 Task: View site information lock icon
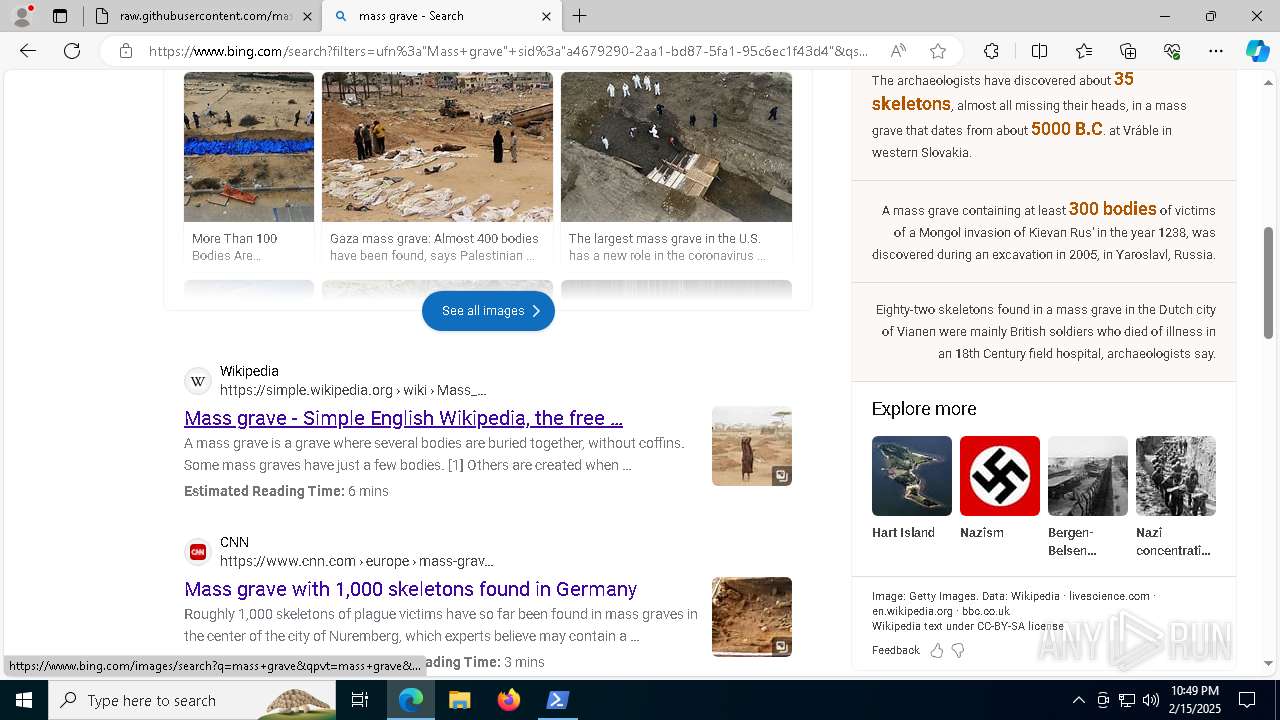[125, 51]
